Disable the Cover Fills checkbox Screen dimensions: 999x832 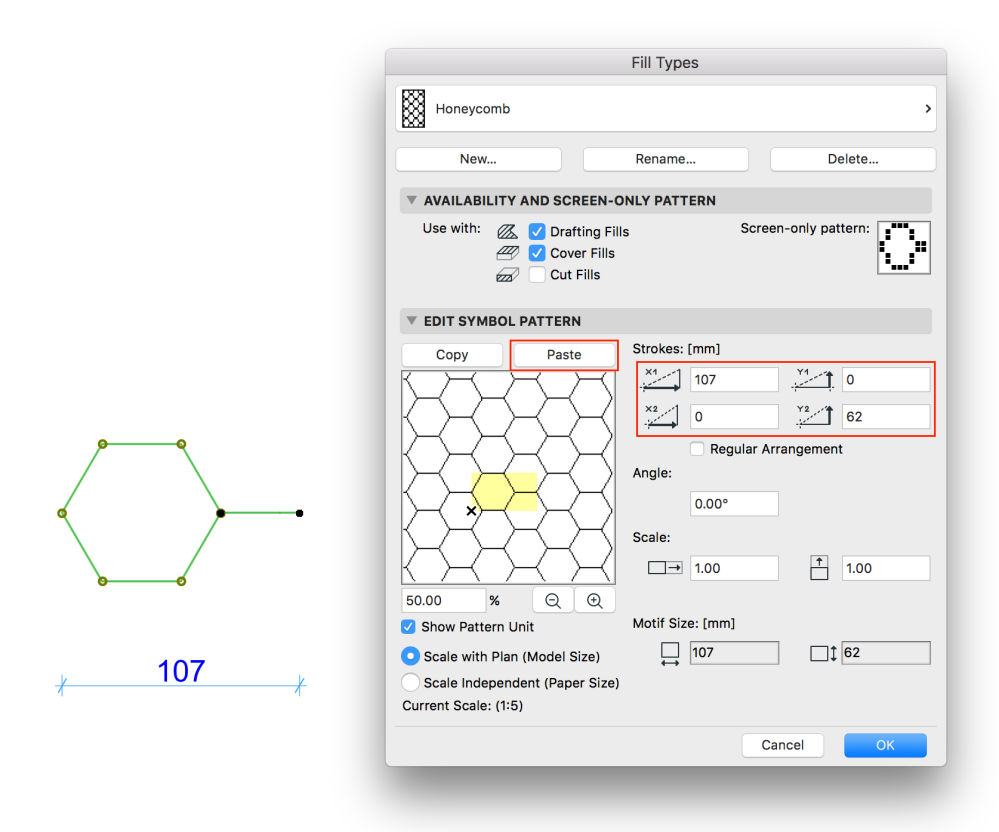coord(537,252)
